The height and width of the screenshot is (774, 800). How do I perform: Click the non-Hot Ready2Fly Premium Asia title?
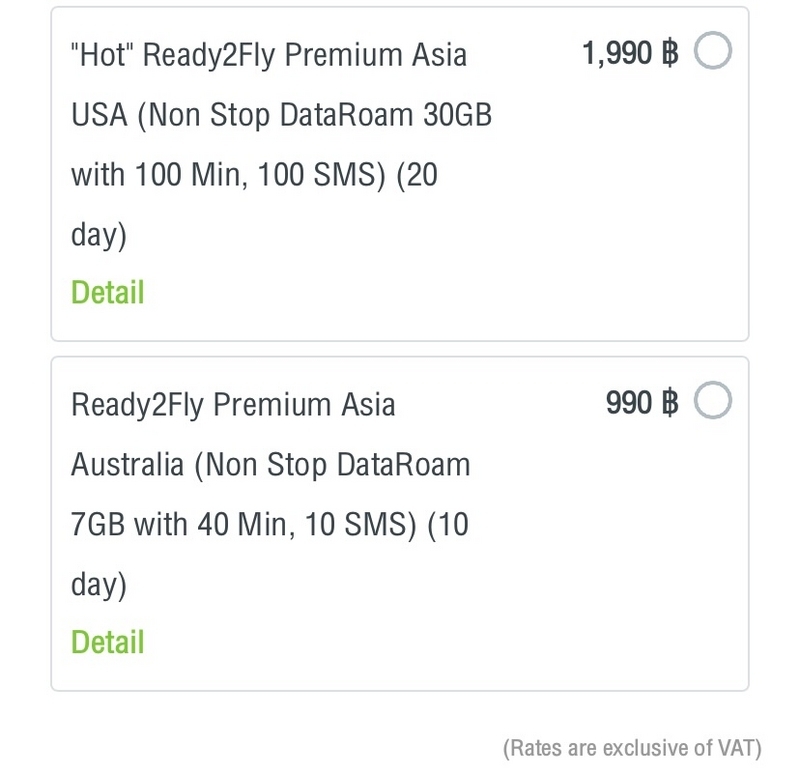point(233,405)
